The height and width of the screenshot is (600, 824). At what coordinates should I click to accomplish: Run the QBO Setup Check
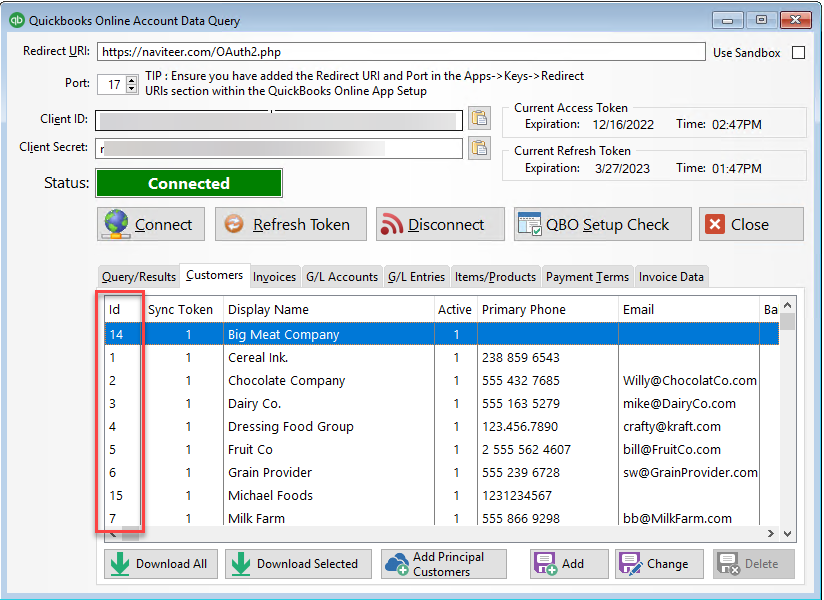602,224
